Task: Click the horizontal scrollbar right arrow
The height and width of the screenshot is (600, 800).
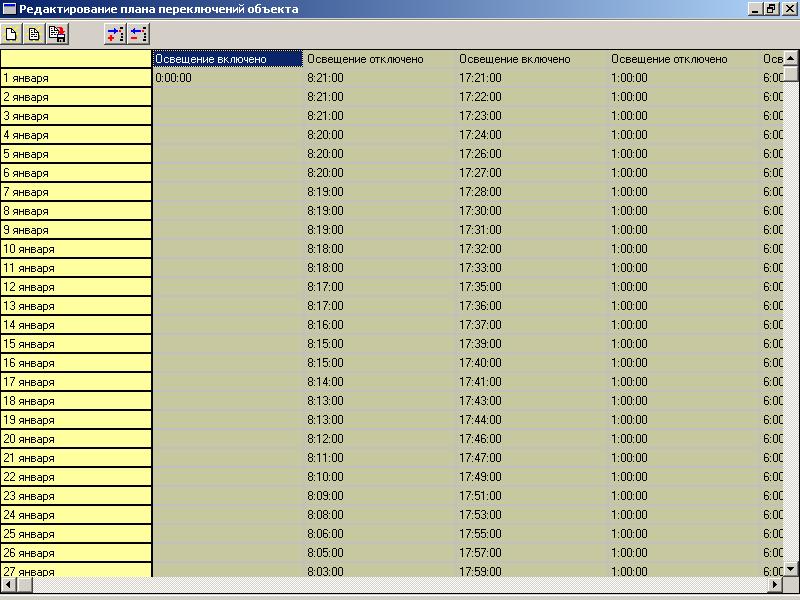Action: [x=774, y=585]
